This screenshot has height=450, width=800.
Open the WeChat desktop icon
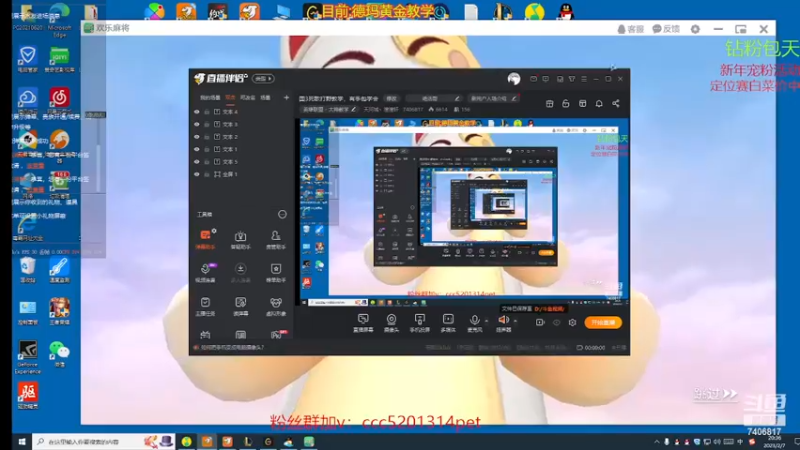point(59,354)
